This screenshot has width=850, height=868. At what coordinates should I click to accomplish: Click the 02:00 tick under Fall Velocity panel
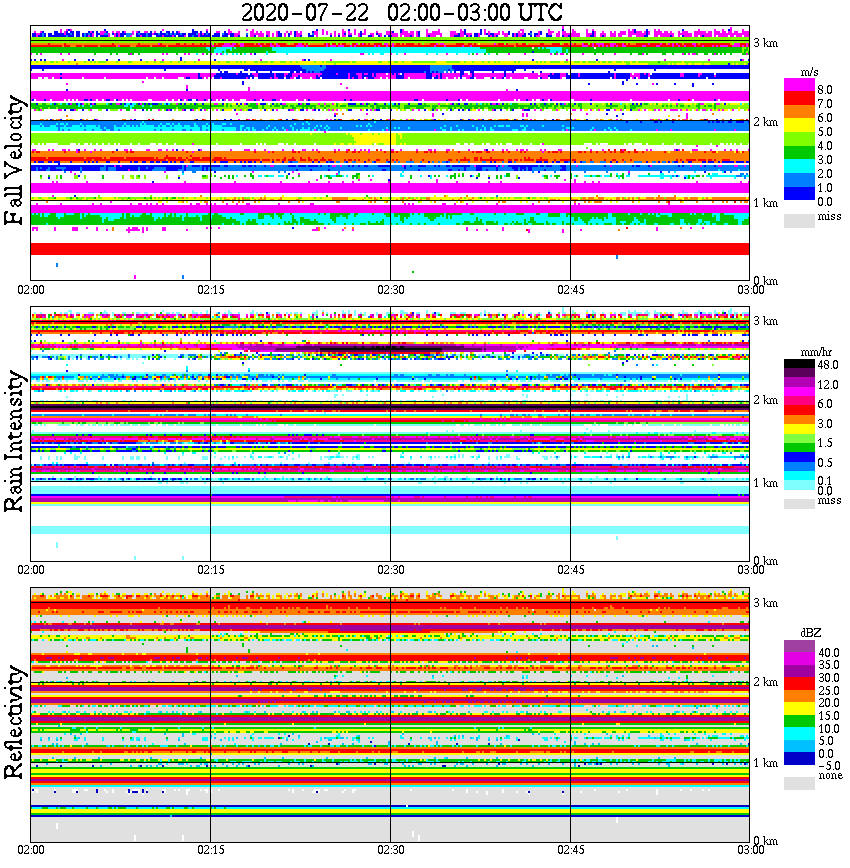(31, 290)
